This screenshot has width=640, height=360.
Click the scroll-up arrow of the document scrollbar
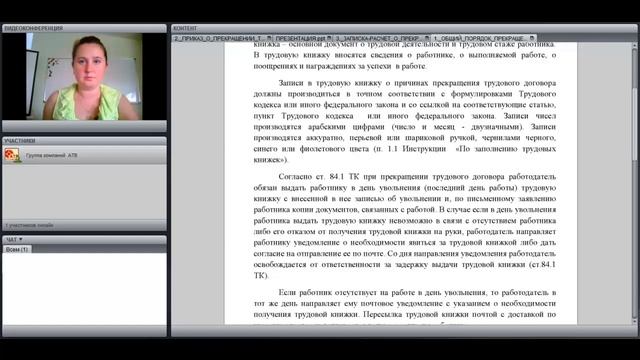point(634,46)
